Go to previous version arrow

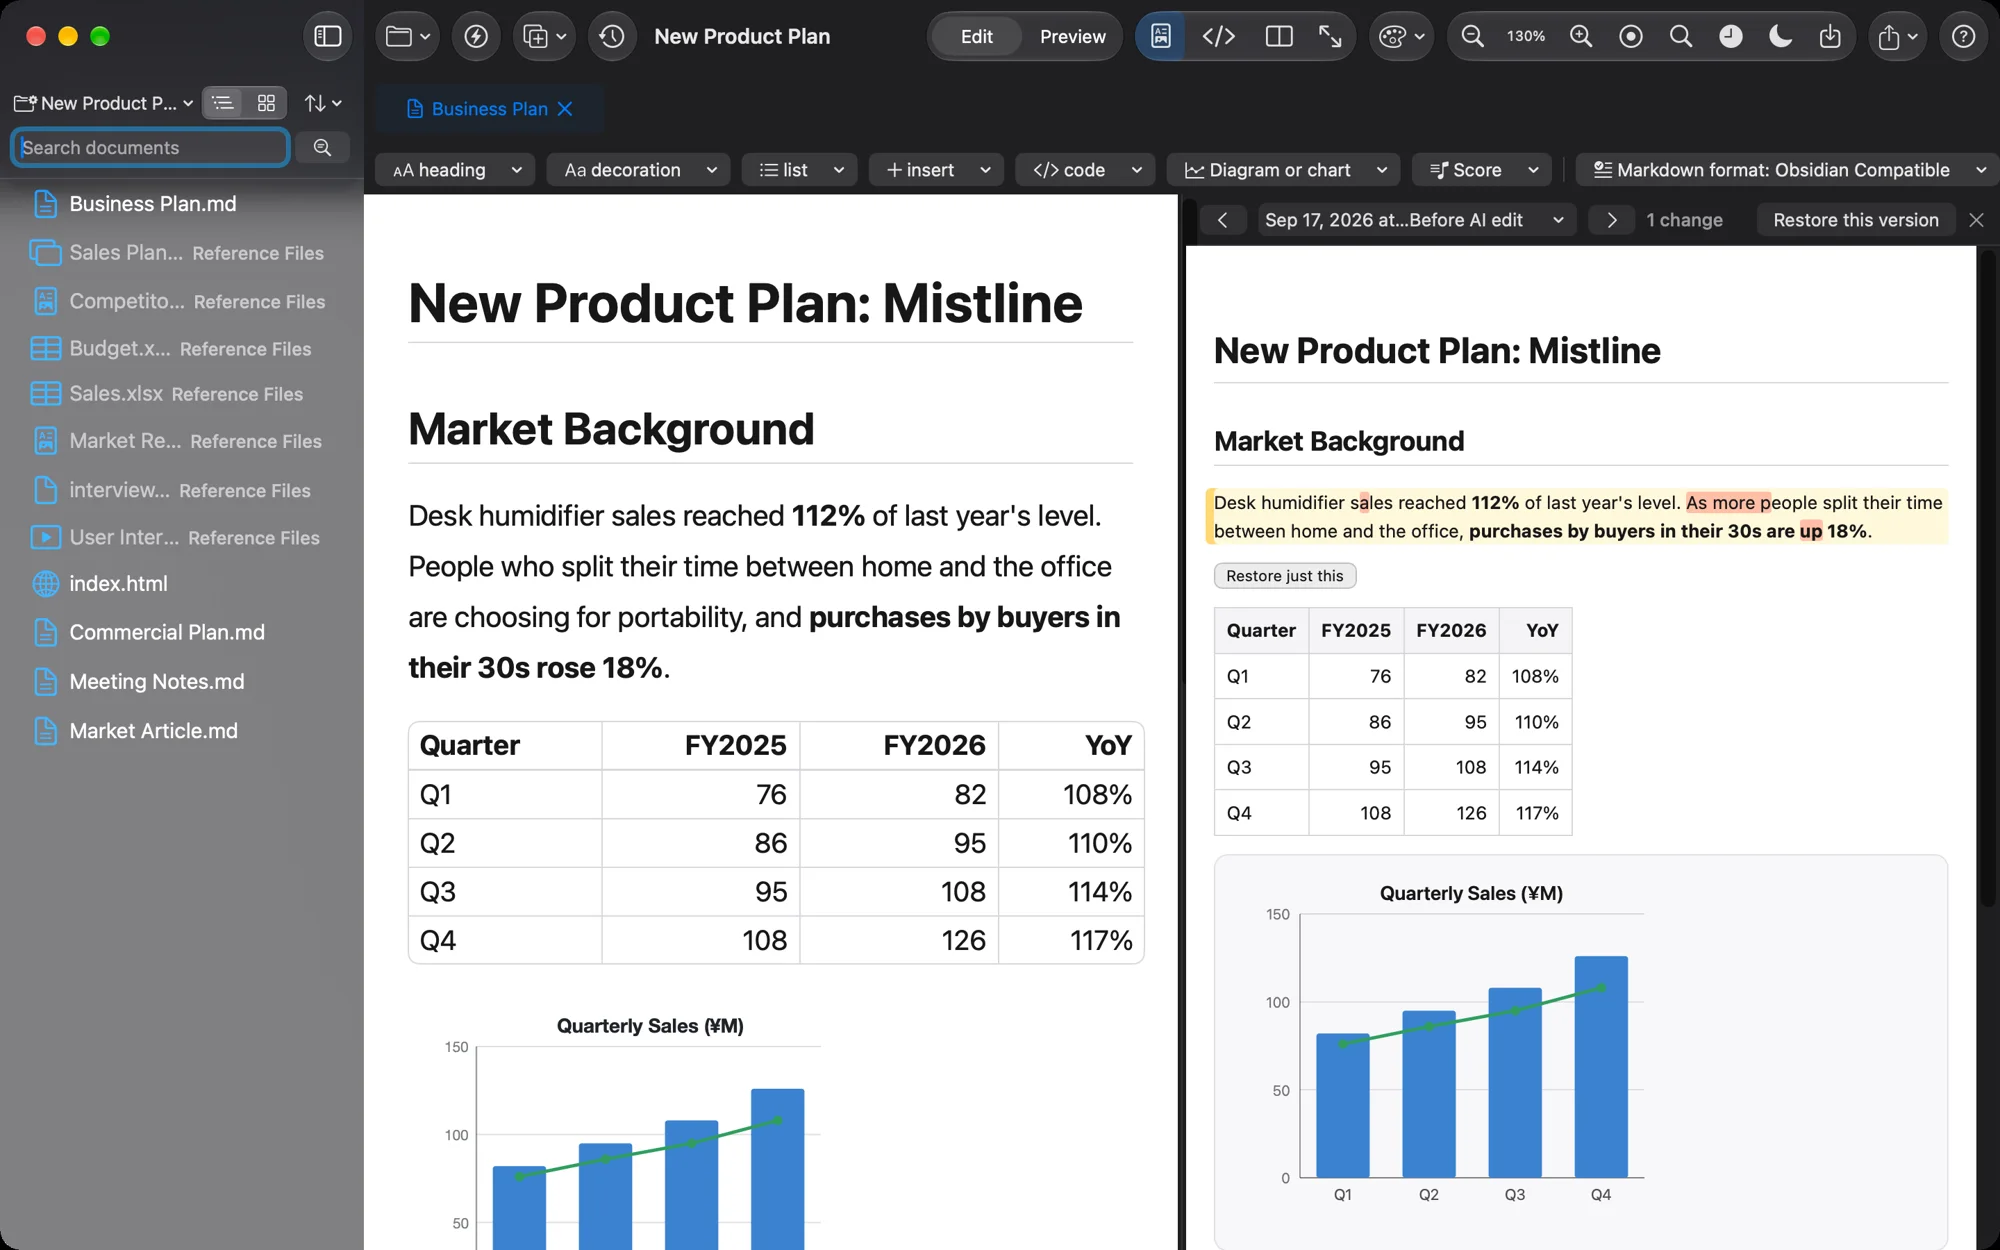tap(1222, 220)
